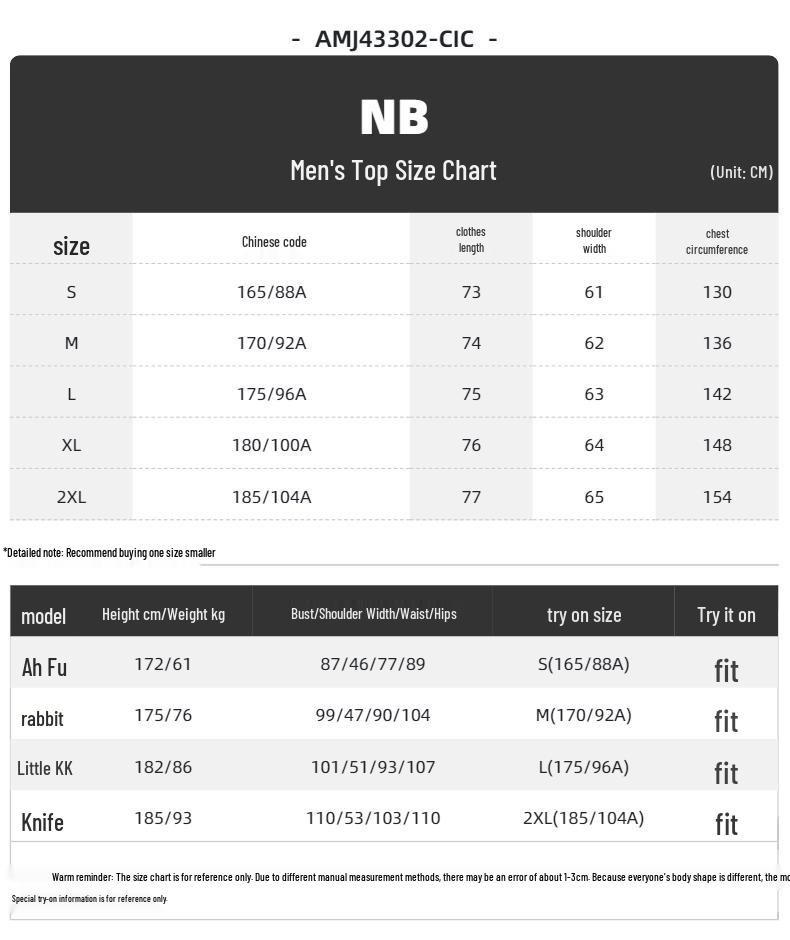Click the S size row label

point(71,292)
